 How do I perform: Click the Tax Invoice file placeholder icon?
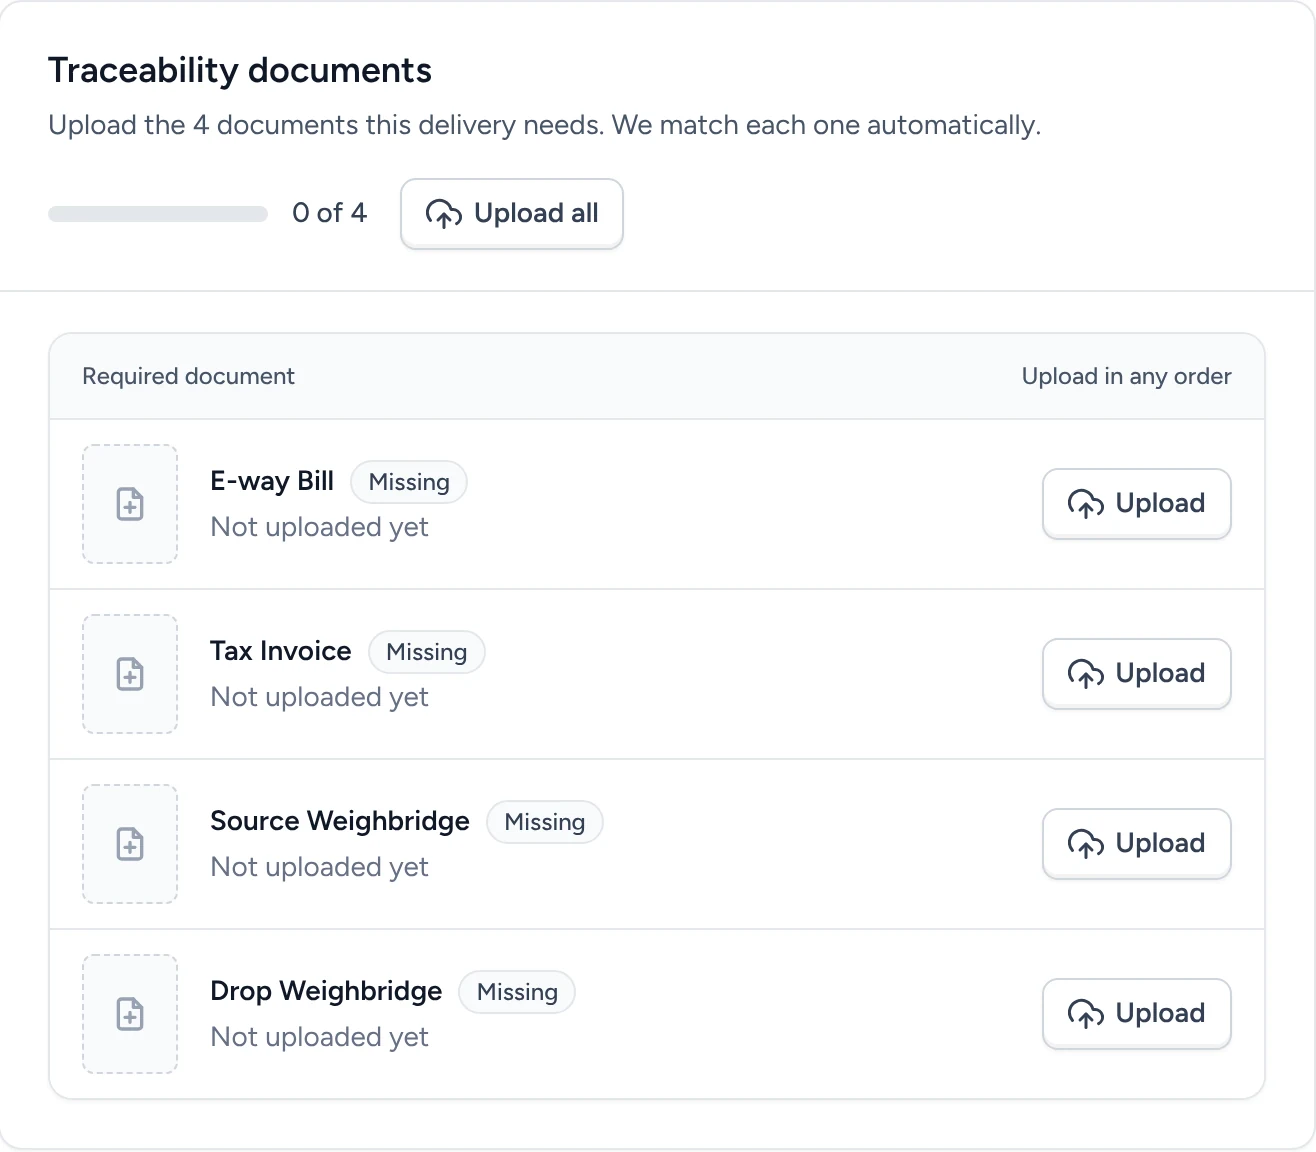pyautogui.click(x=130, y=674)
